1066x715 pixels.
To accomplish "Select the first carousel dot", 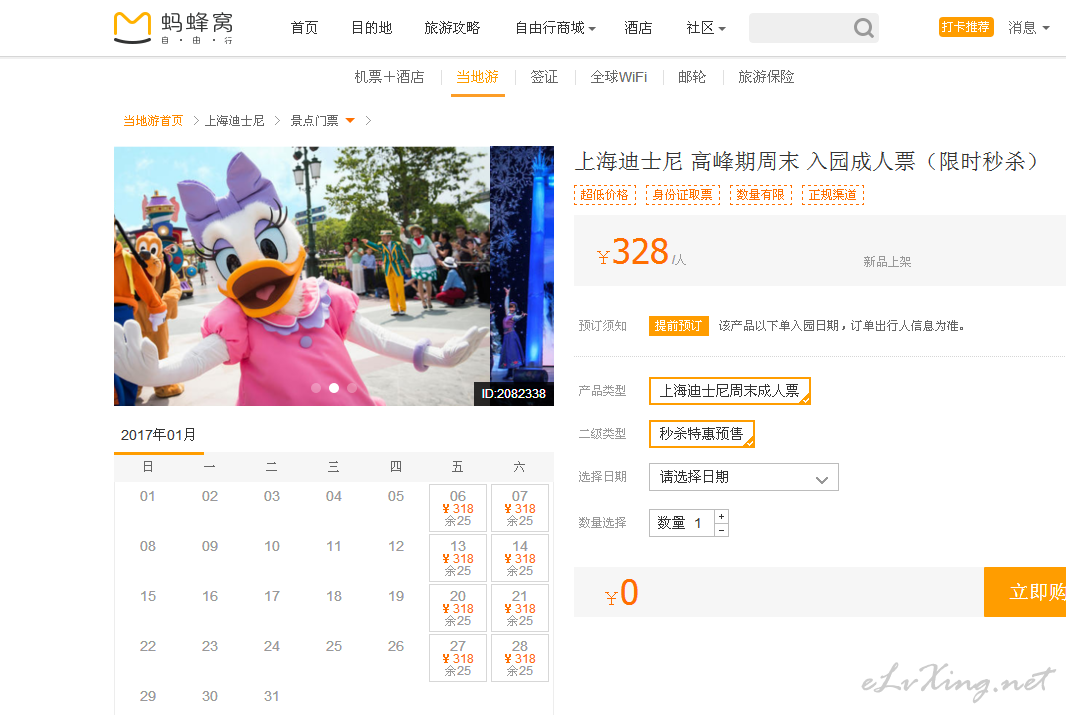I will tap(316, 388).
